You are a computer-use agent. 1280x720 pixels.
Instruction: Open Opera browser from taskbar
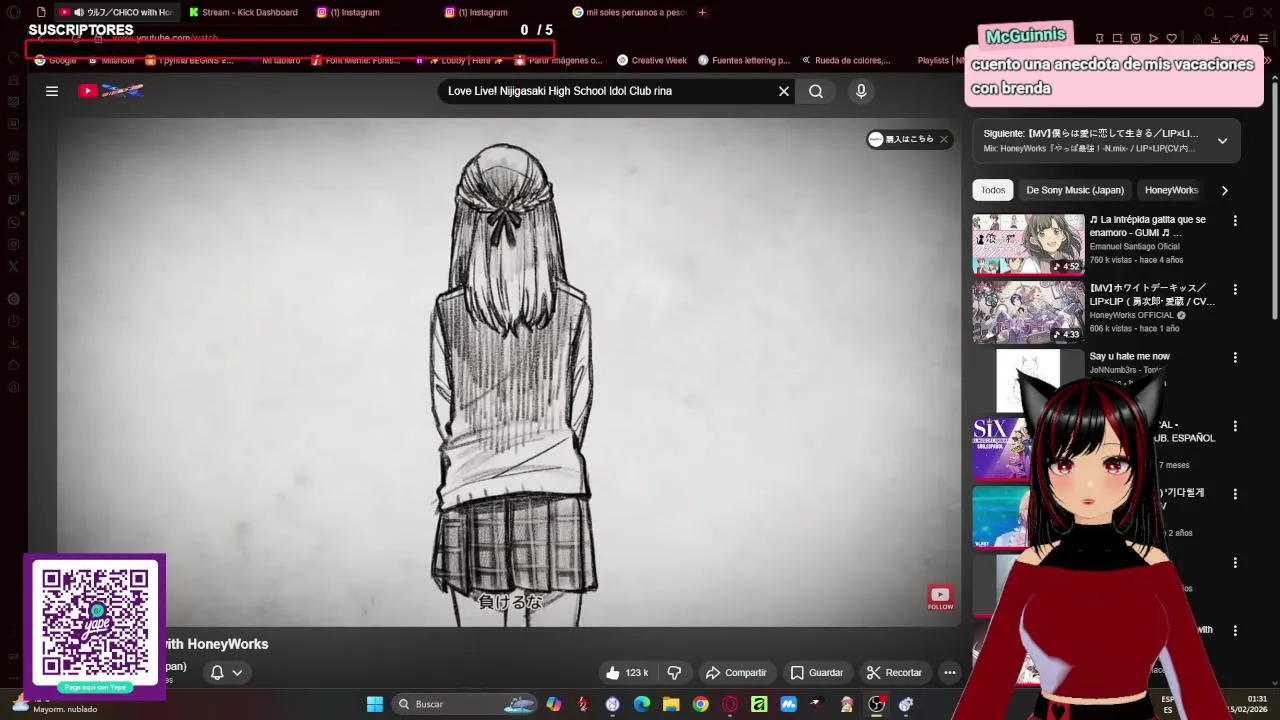click(730, 704)
